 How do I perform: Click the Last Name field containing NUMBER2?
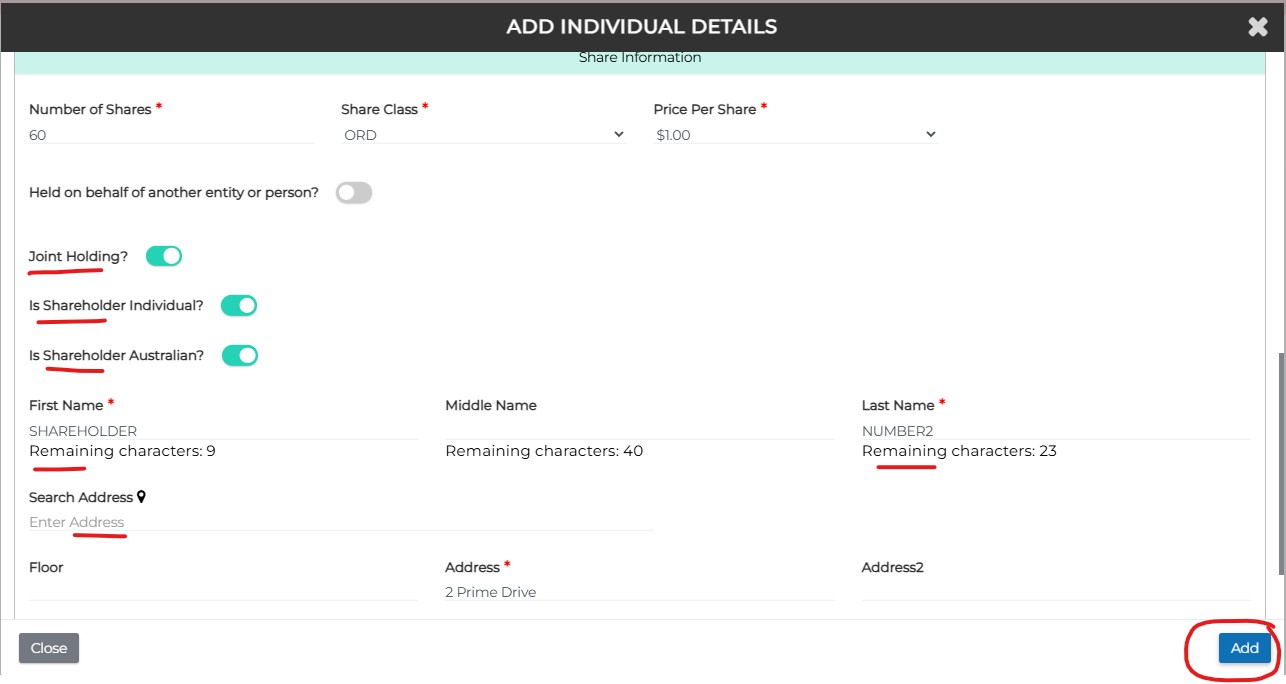[x=1055, y=431]
